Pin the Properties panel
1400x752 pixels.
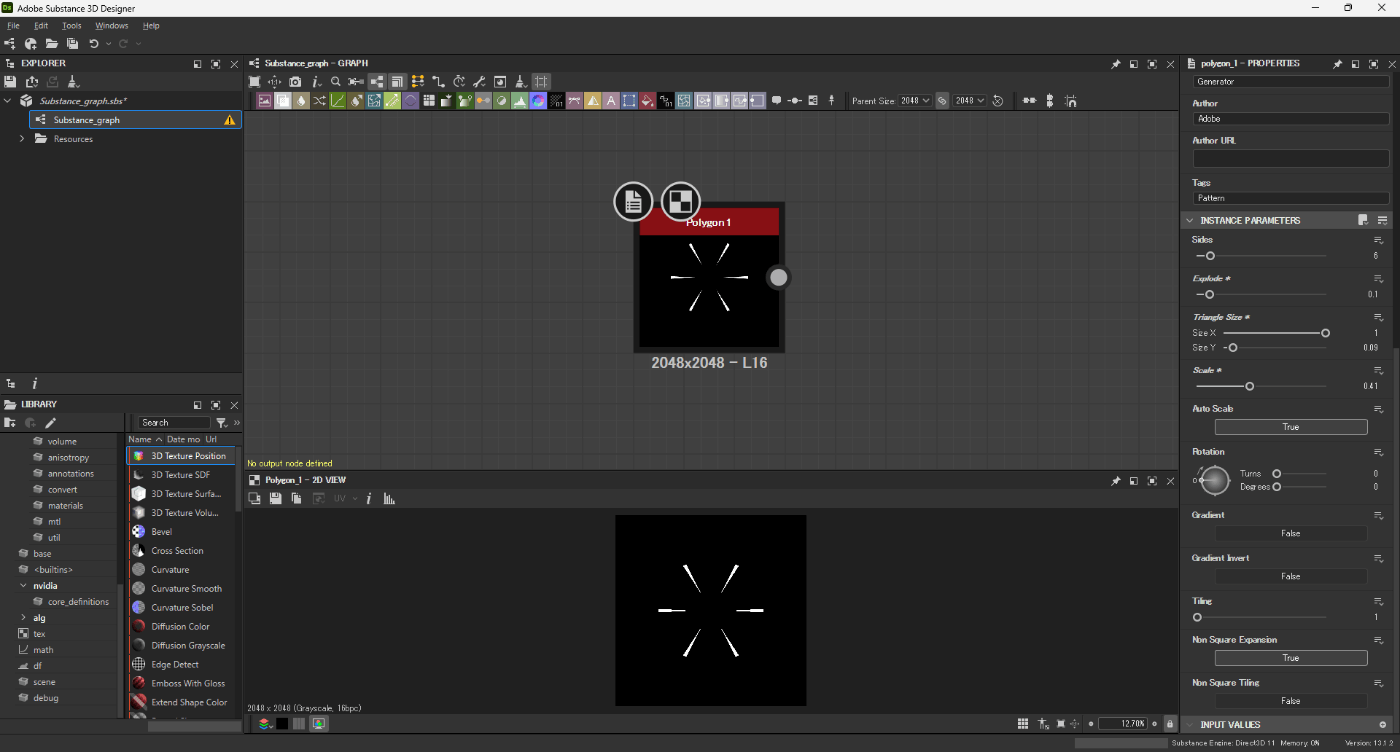pyautogui.click(x=1337, y=64)
